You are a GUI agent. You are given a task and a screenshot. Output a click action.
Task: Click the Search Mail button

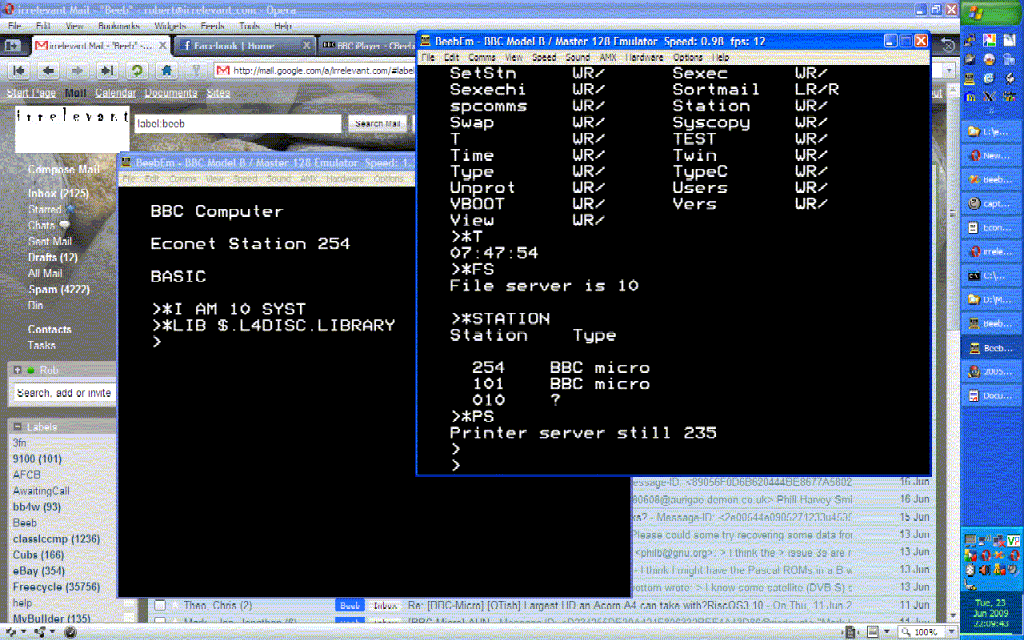[x=377, y=123]
